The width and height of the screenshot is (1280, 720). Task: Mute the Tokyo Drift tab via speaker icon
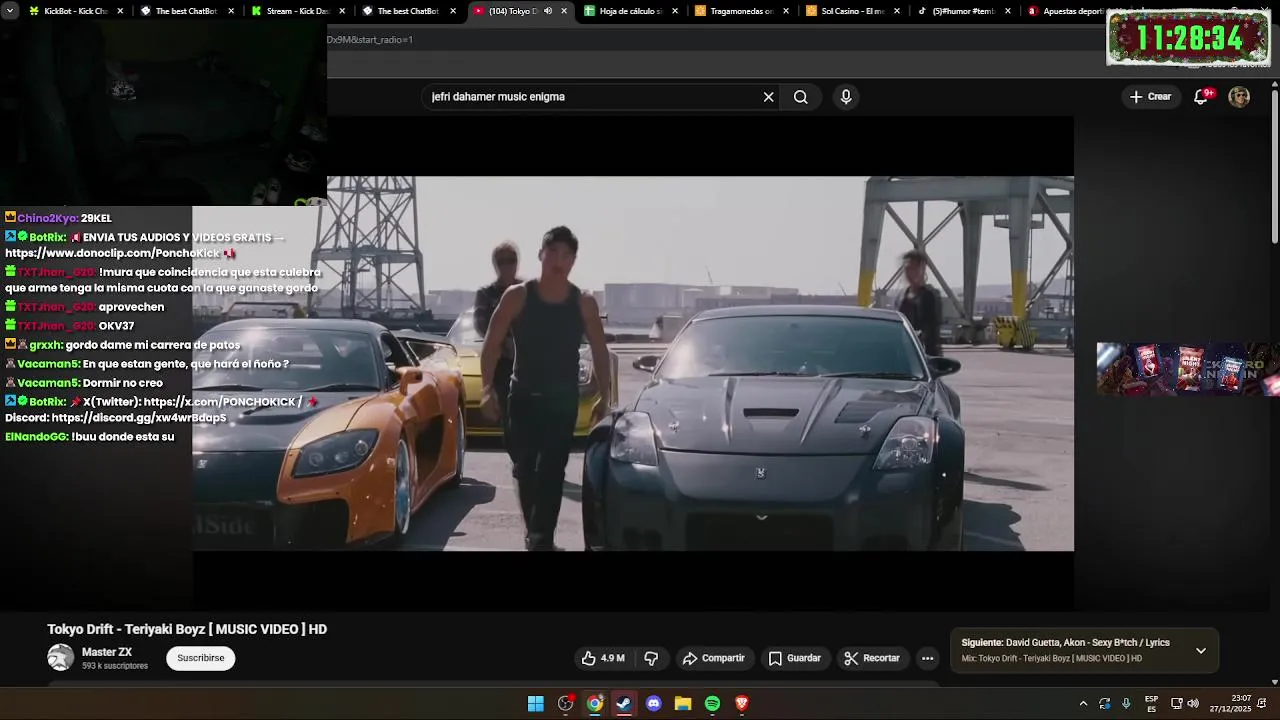(548, 11)
